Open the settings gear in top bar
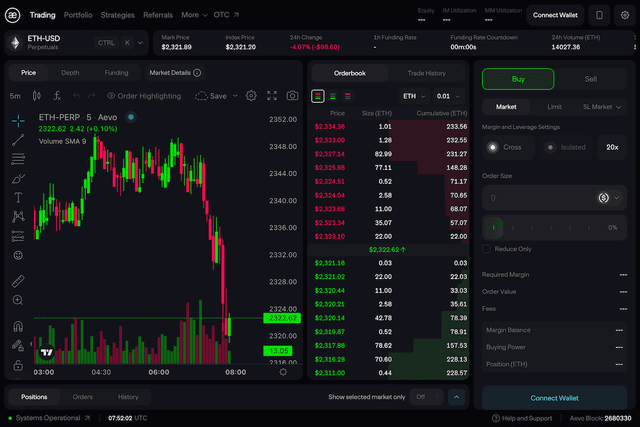Viewport: 640px width, 427px height. (x=625, y=15)
